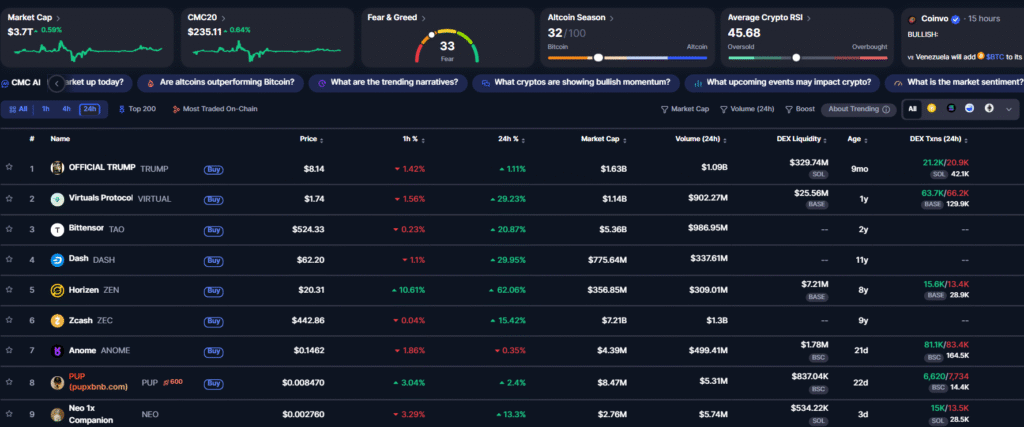
Task: Click the Average Crypto RSI slider handle
Action: tap(796, 57)
